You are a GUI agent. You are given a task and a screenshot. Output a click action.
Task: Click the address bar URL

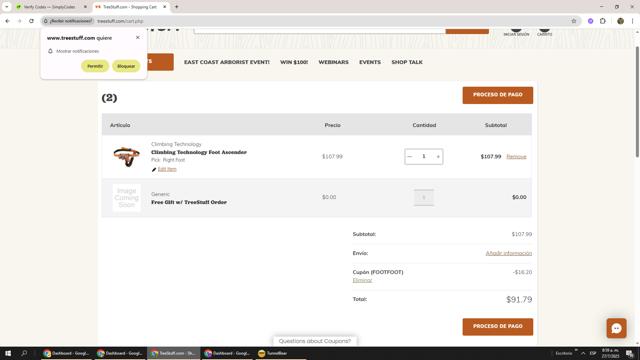coord(120,21)
